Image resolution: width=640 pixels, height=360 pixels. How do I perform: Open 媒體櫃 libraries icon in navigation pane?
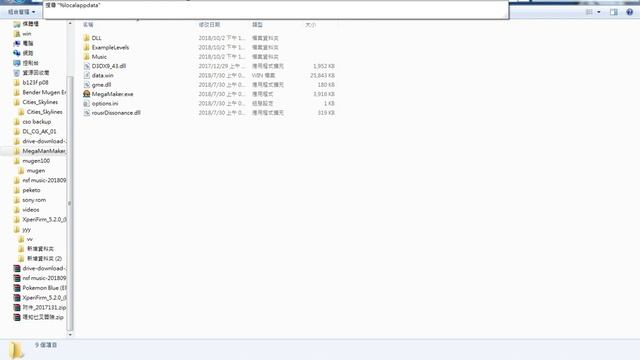click(x=17, y=24)
